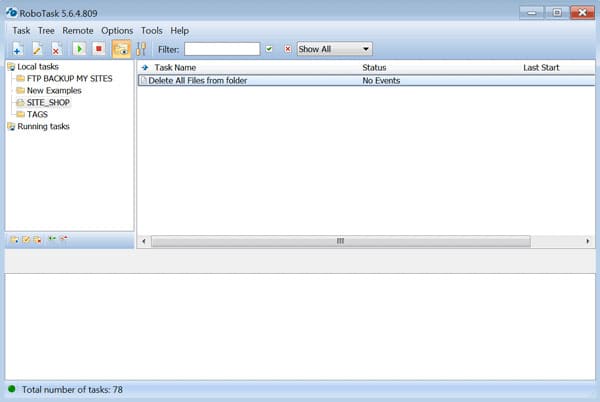This screenshot has width=600, height=402.
Task: Rename the folder via the tree toolbar edit icon
Action: 26,239
